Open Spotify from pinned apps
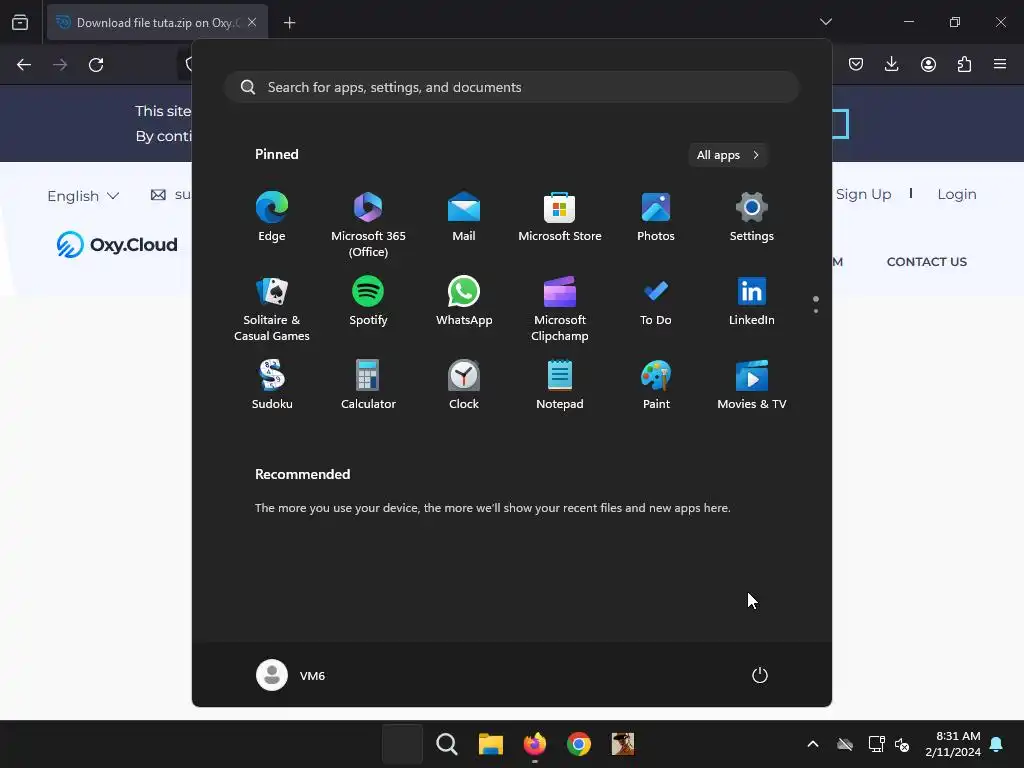This screenshot has width=1024, height=768. pyautogui.click(x=368, y=300)
